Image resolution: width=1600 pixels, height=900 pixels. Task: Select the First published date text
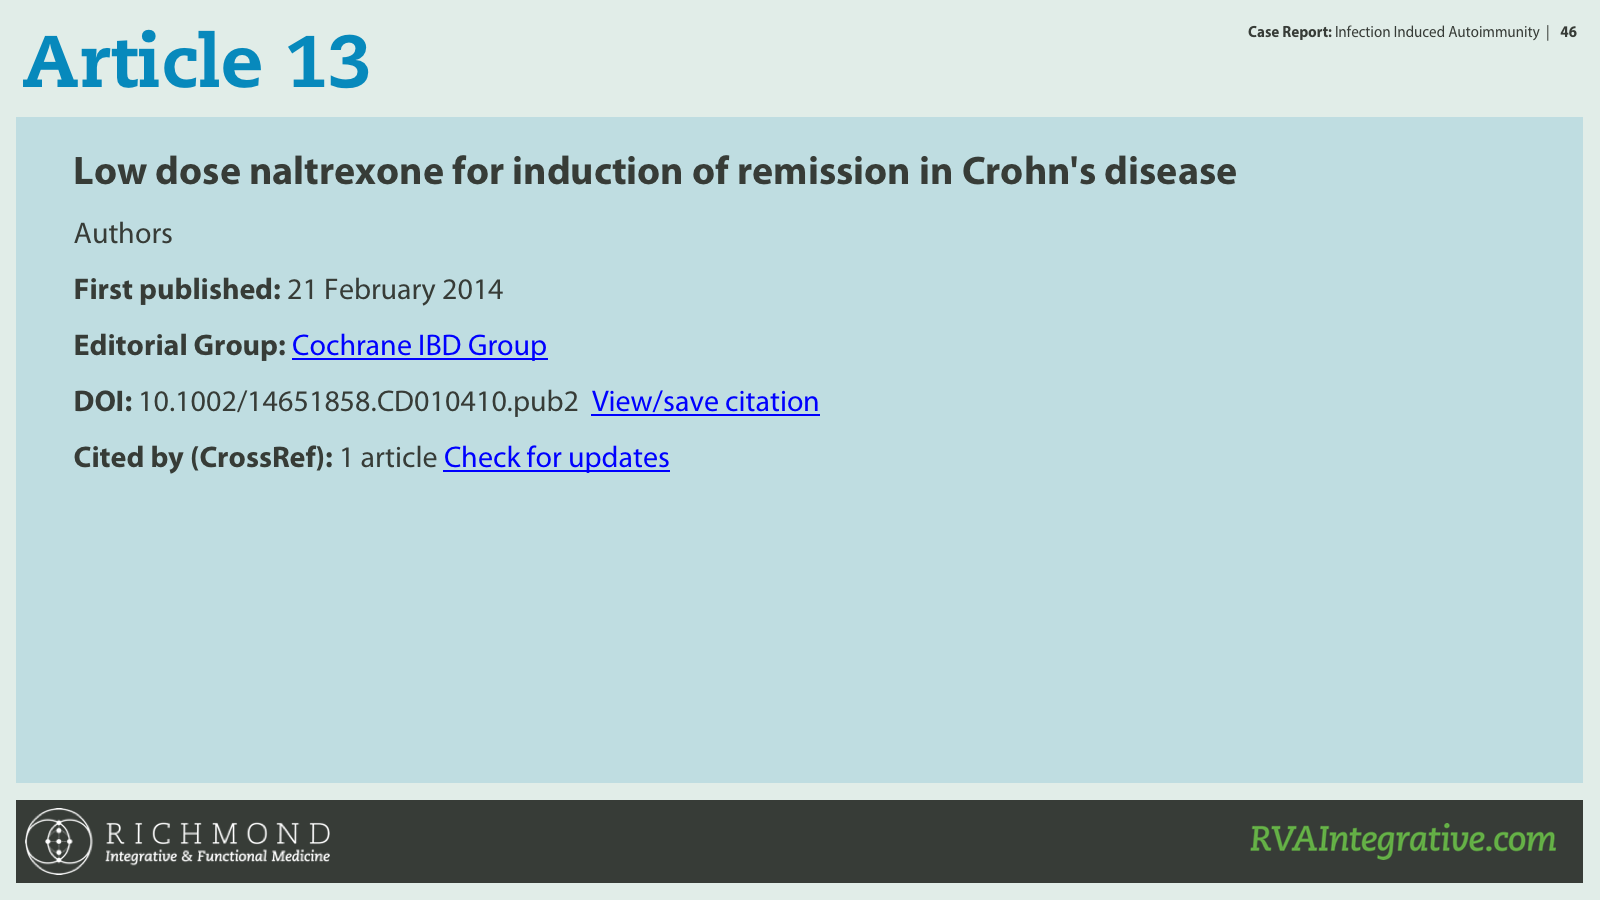pyautogui.click(x=395, y=290)
